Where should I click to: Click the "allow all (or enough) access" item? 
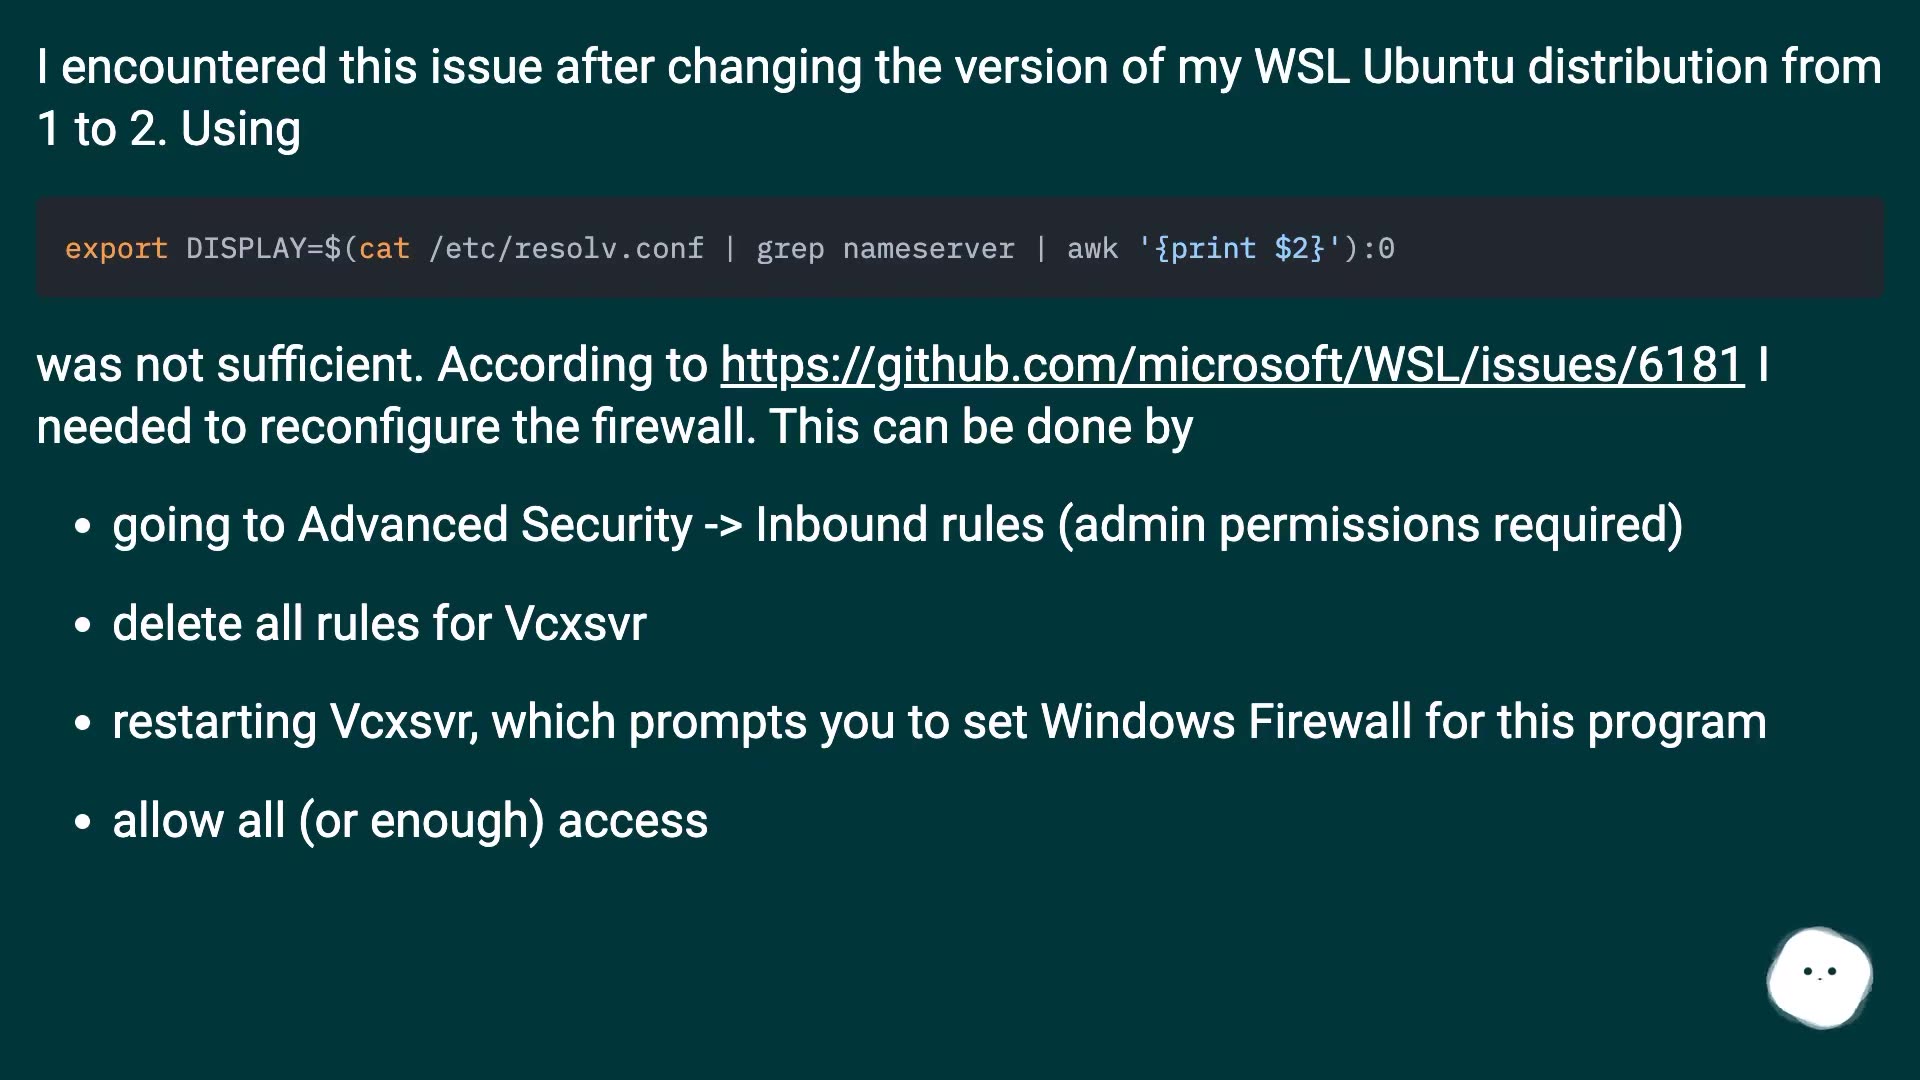pyautogui.click(x=410, y=821)
